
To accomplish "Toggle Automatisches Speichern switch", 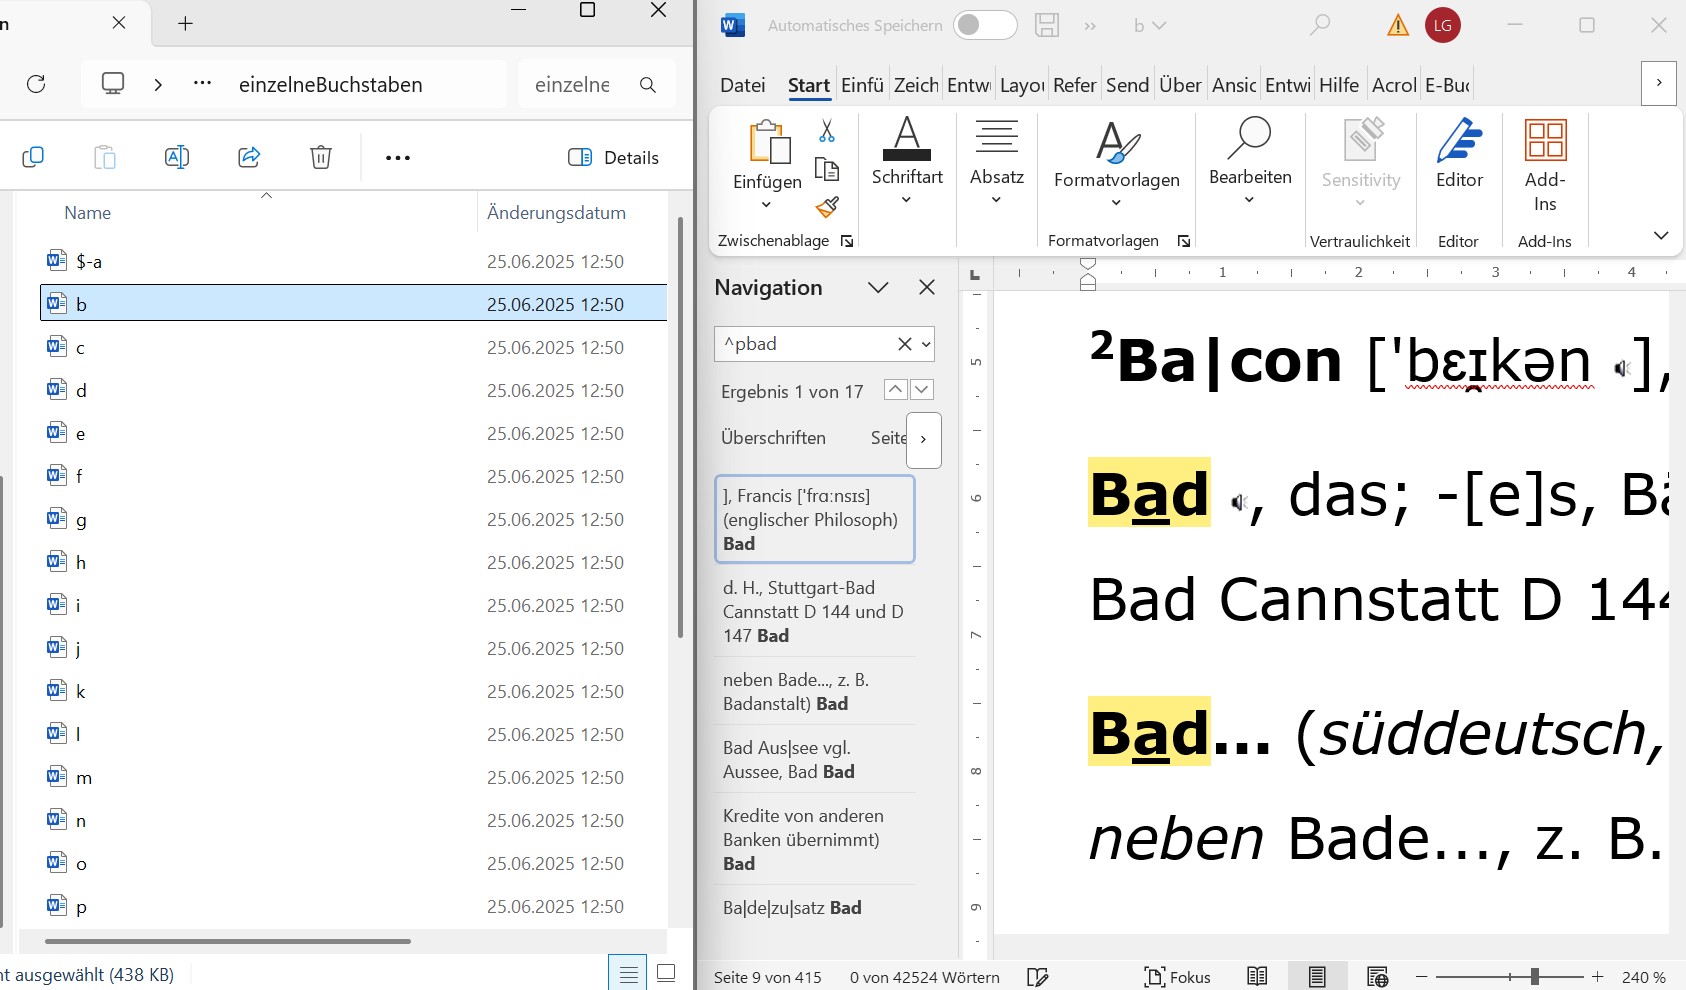I will [984, 25].
